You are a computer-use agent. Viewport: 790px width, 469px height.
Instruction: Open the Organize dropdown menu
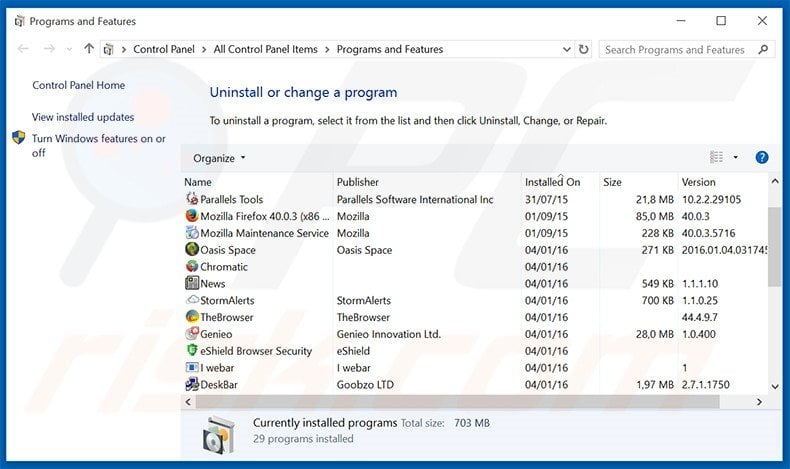[x=219, y=158]
